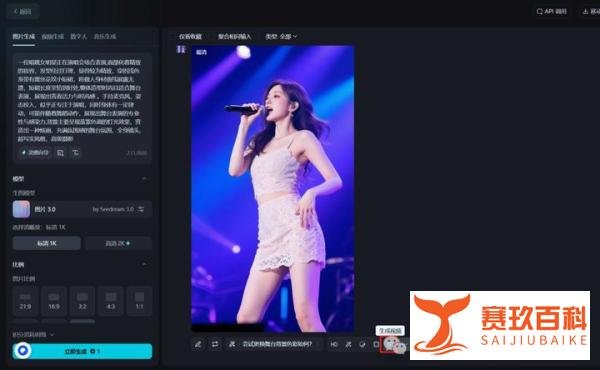
Task: Click the expand image icon next to HD
Action: pos(348,344)
